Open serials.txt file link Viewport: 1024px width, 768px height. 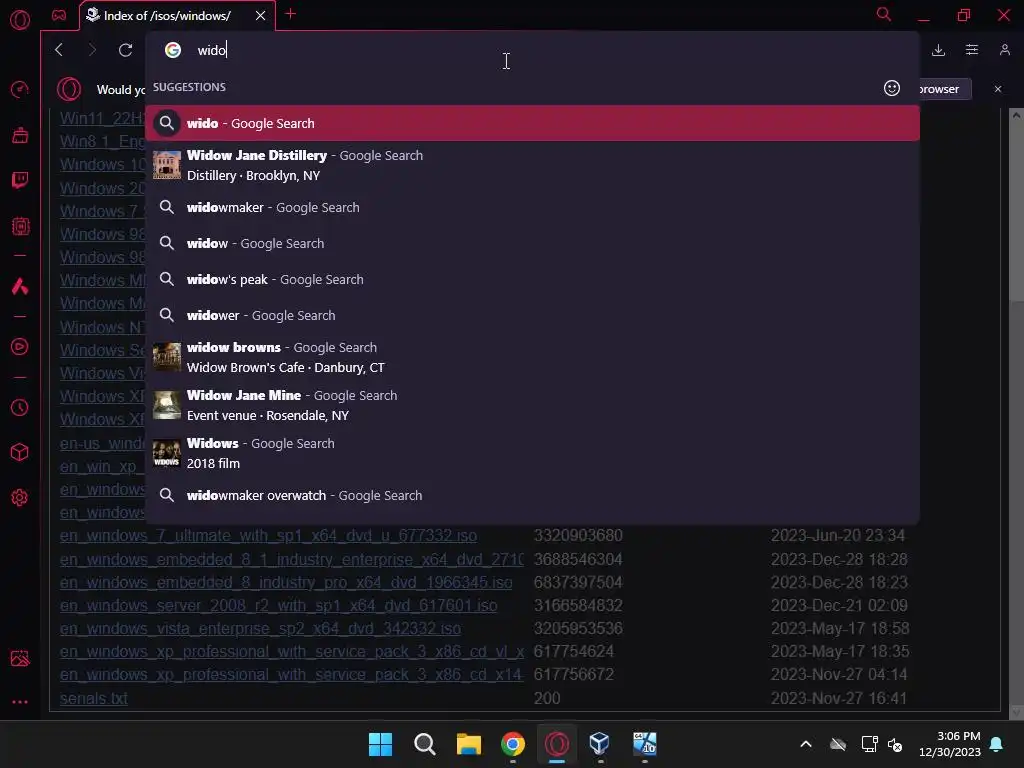(93, 698)
